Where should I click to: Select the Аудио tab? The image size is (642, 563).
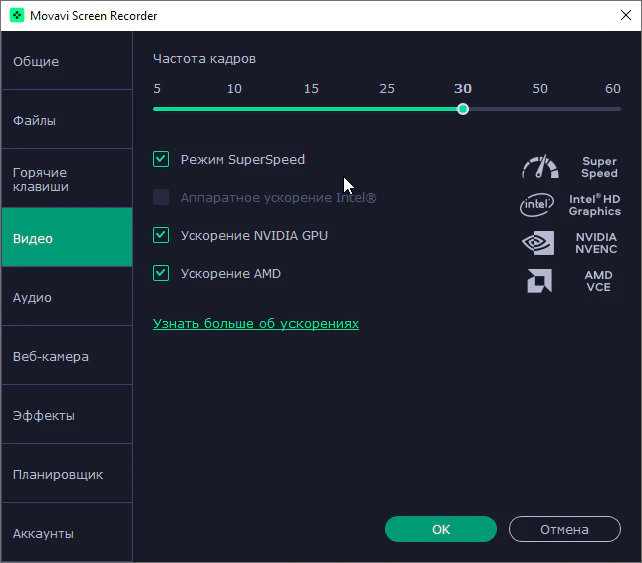click(x=67, y=297)
